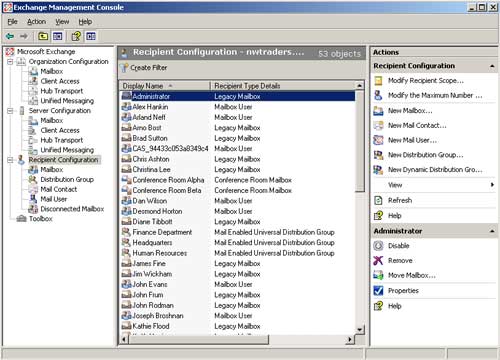Expand the View submenu arrow
The width and height of the screenshot is (500, 360).
coord(492,185)
